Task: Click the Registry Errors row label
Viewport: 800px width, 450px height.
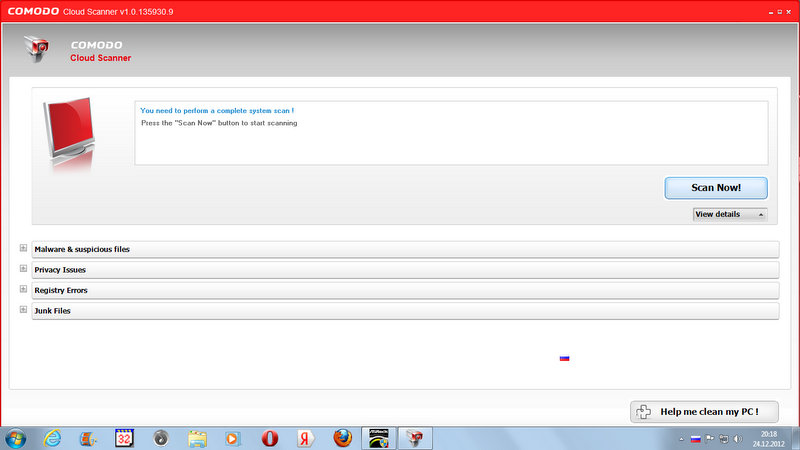Action: tap(61, 290)
